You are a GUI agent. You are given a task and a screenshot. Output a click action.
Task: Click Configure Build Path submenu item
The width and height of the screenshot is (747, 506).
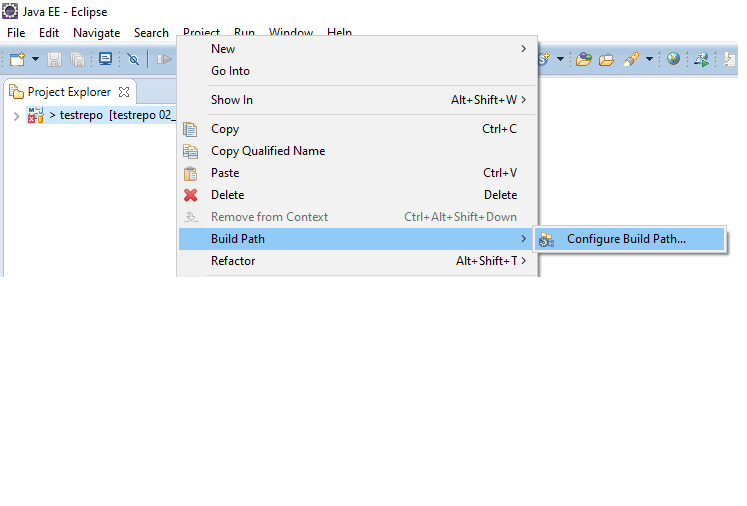click(630, 239)
